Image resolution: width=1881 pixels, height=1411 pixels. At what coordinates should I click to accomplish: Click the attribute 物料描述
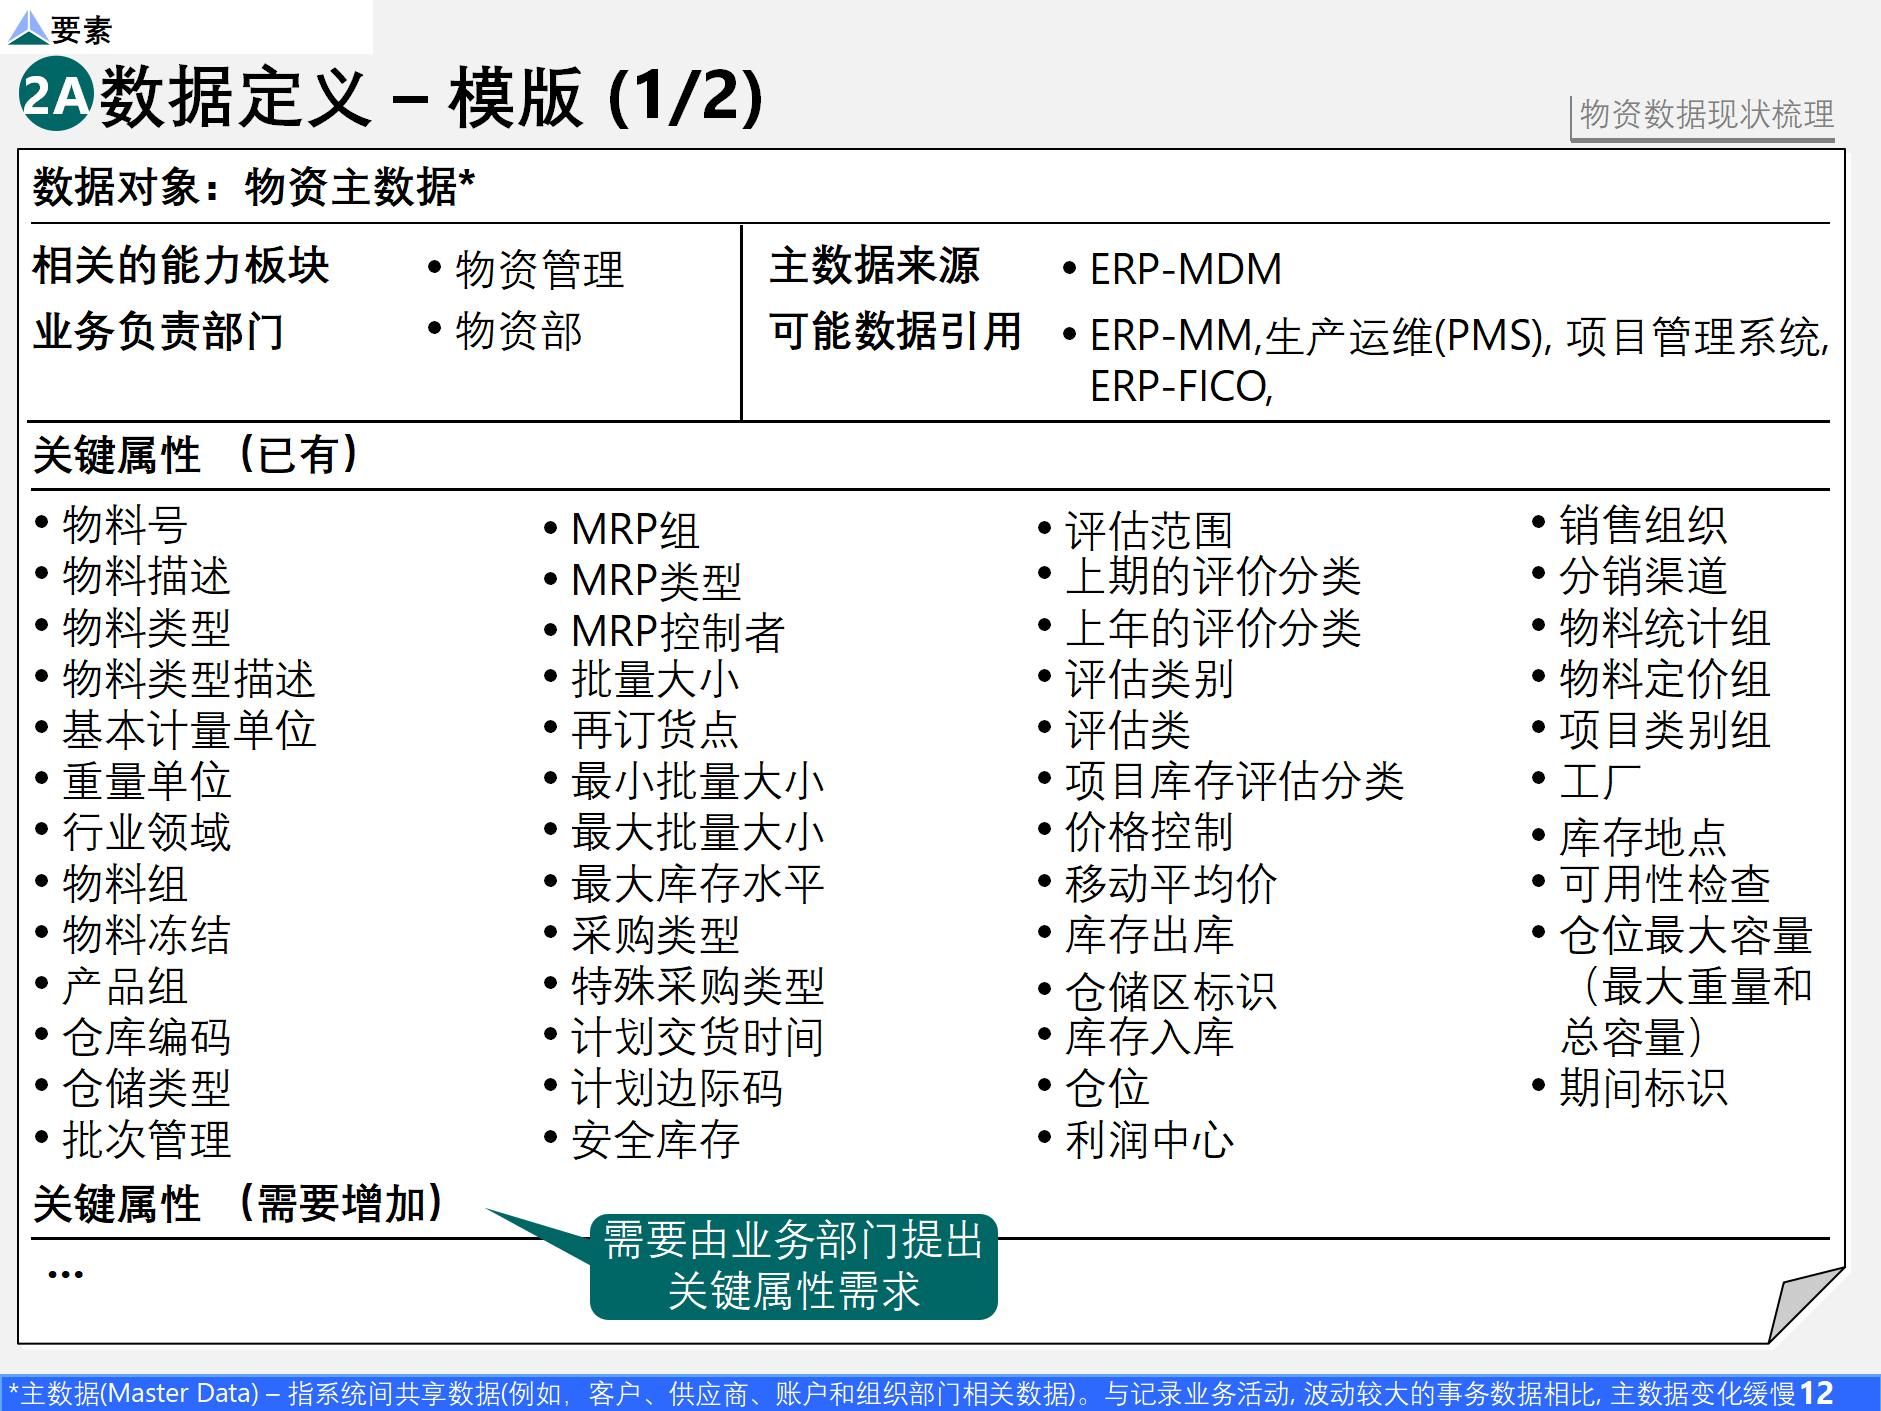click(146, 577)
